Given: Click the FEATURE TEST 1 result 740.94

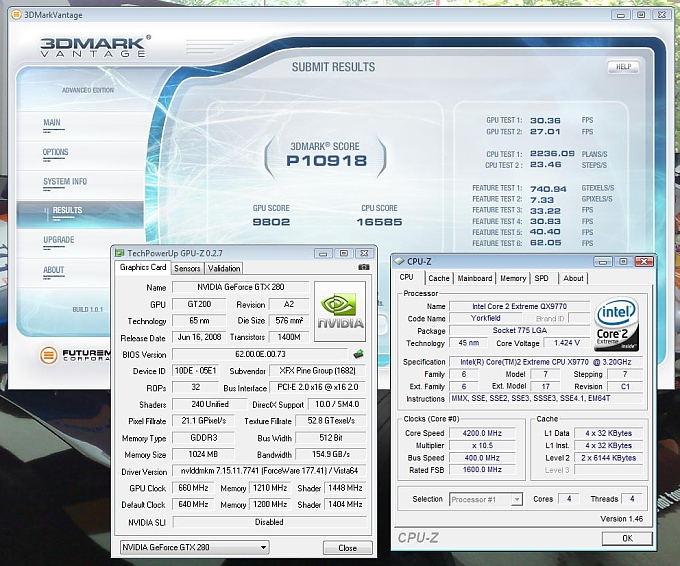Looking at the screenshot, I should (548, 189).
